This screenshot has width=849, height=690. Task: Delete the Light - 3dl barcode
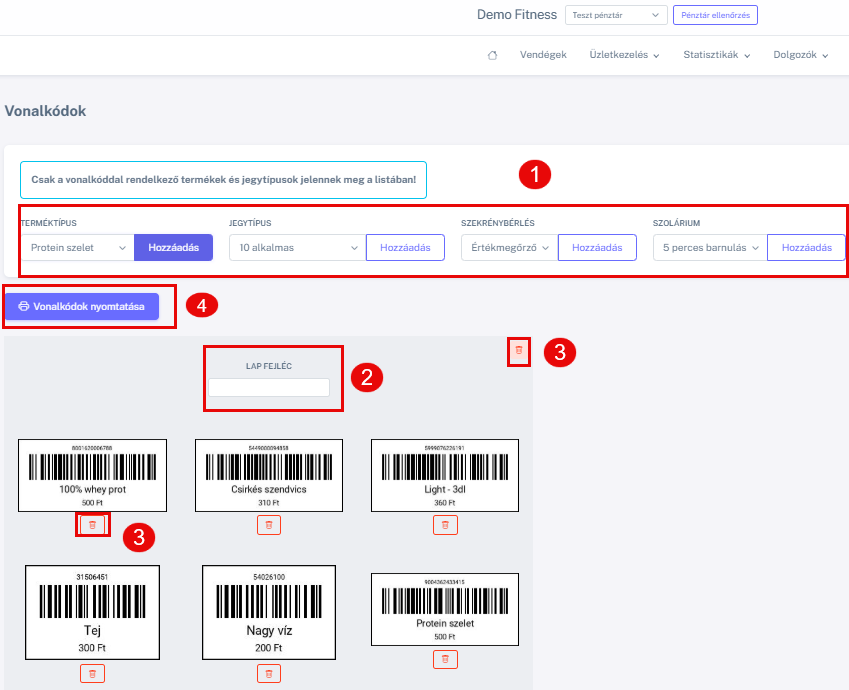click(x=446, y=525)
